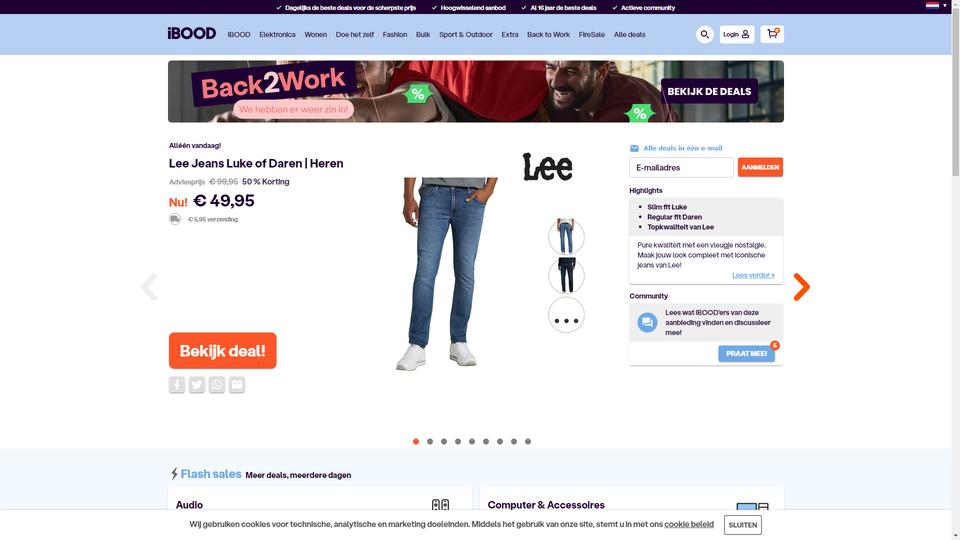Focus the E-mailadres input field
The image size is (960, 540).
coord(681,167)
